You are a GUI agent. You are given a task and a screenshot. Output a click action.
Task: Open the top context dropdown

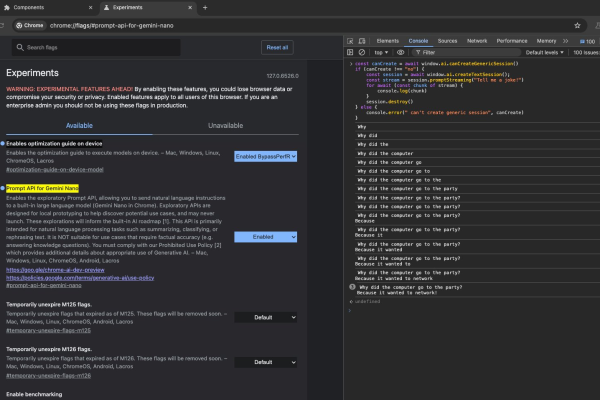pyautogui.click(x=381, y=52)
